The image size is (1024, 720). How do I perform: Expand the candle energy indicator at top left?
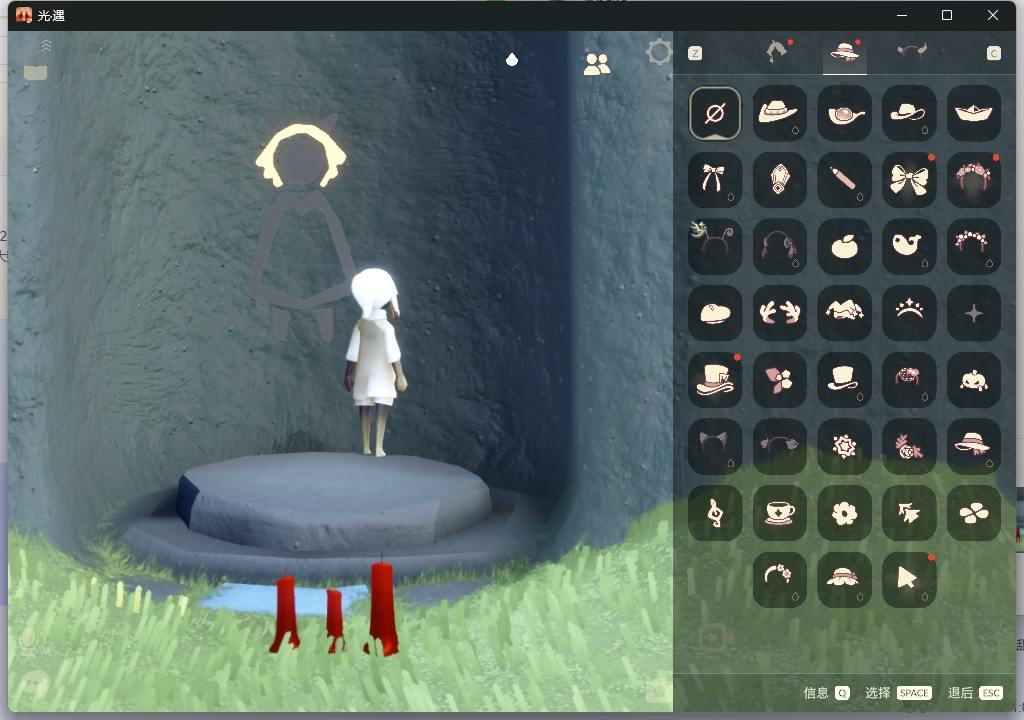click(x=36, y=62)
